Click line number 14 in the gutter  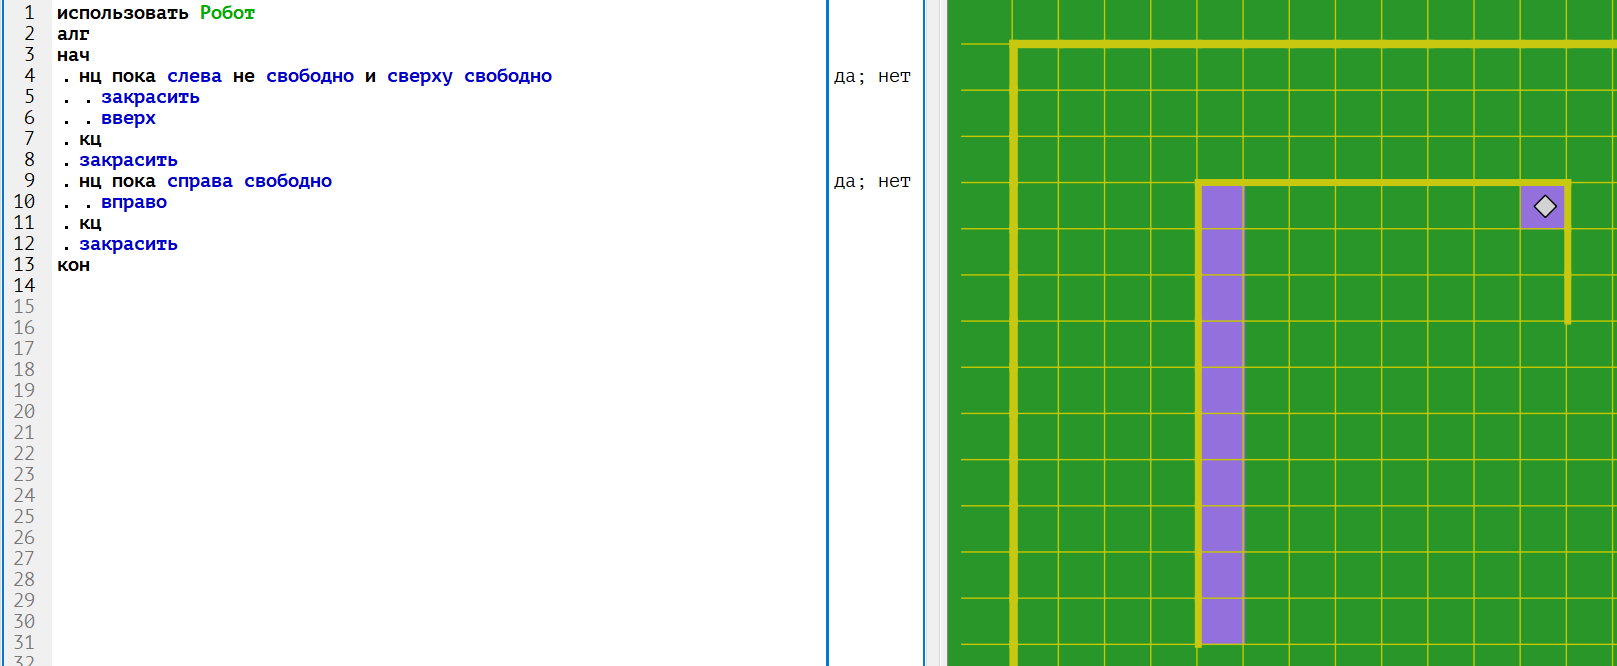point(24,286)
